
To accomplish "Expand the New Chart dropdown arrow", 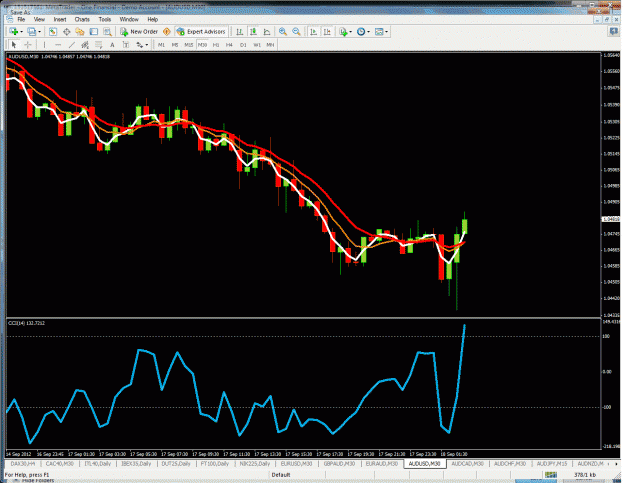I will (x=22, y=32).
